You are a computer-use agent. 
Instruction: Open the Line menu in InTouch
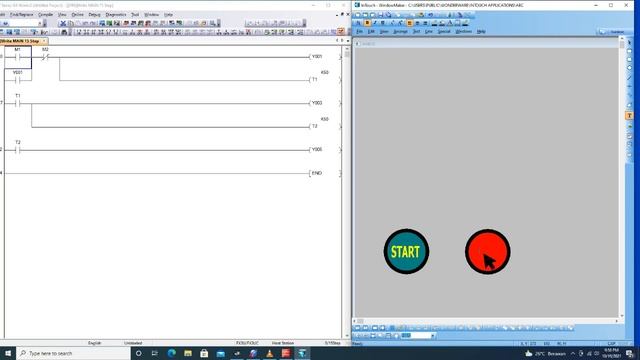pos(429,31)
